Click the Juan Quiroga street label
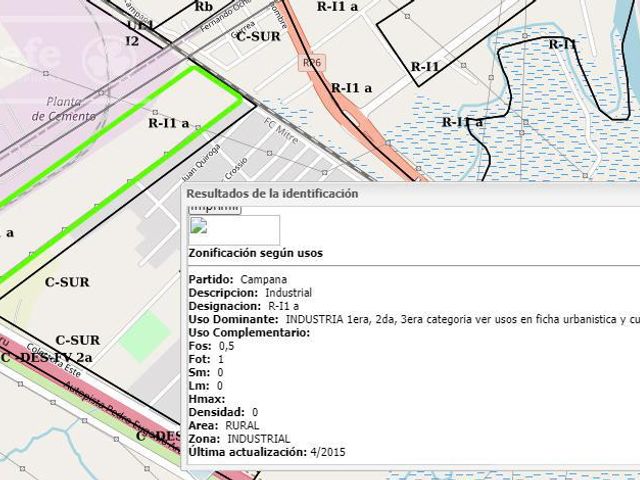 [201, 163]
